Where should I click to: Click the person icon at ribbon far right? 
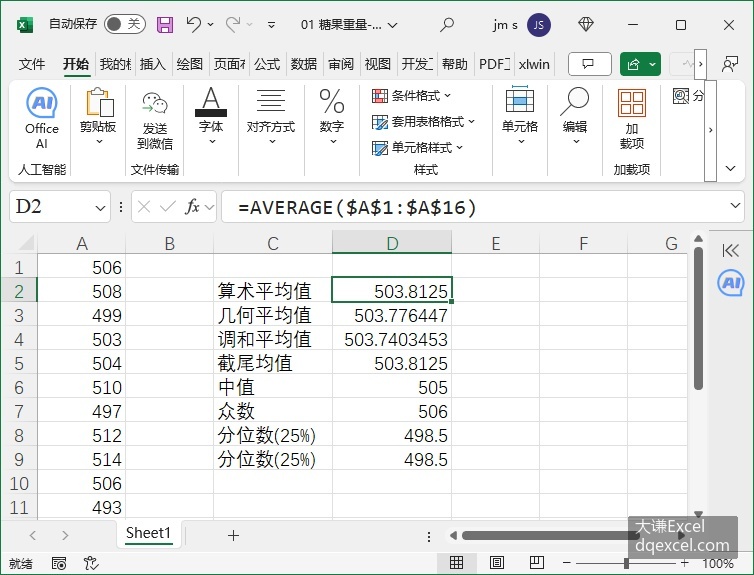click(x=729, y=64)
